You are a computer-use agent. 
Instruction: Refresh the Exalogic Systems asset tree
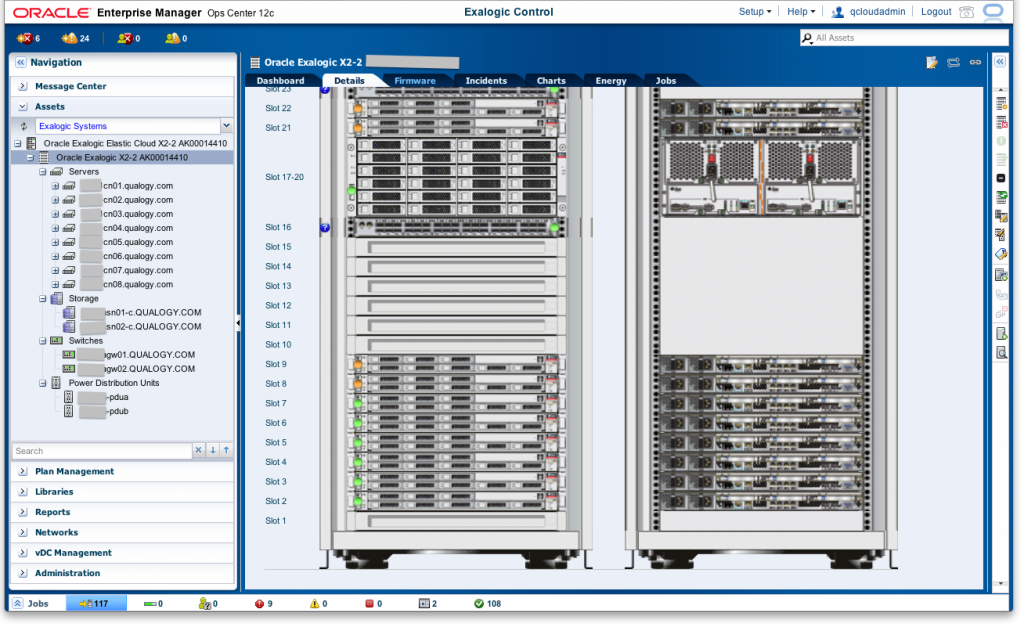[24, 126]
